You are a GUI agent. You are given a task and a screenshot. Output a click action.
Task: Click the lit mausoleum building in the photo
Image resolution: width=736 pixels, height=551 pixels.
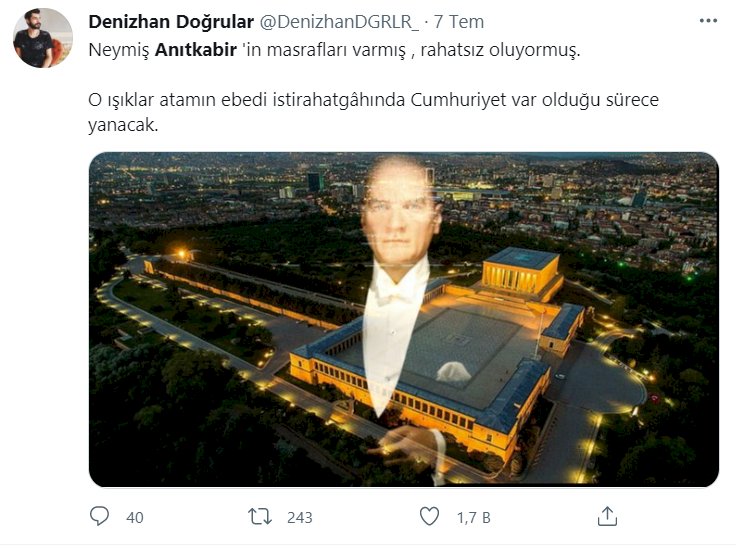522,272
